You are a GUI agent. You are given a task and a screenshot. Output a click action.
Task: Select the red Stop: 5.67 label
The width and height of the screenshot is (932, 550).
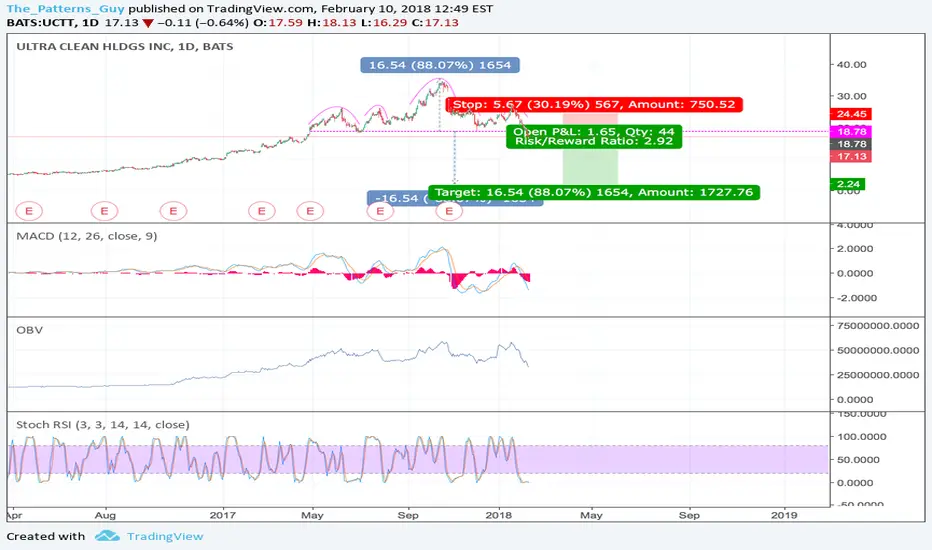tap(594, 105)
